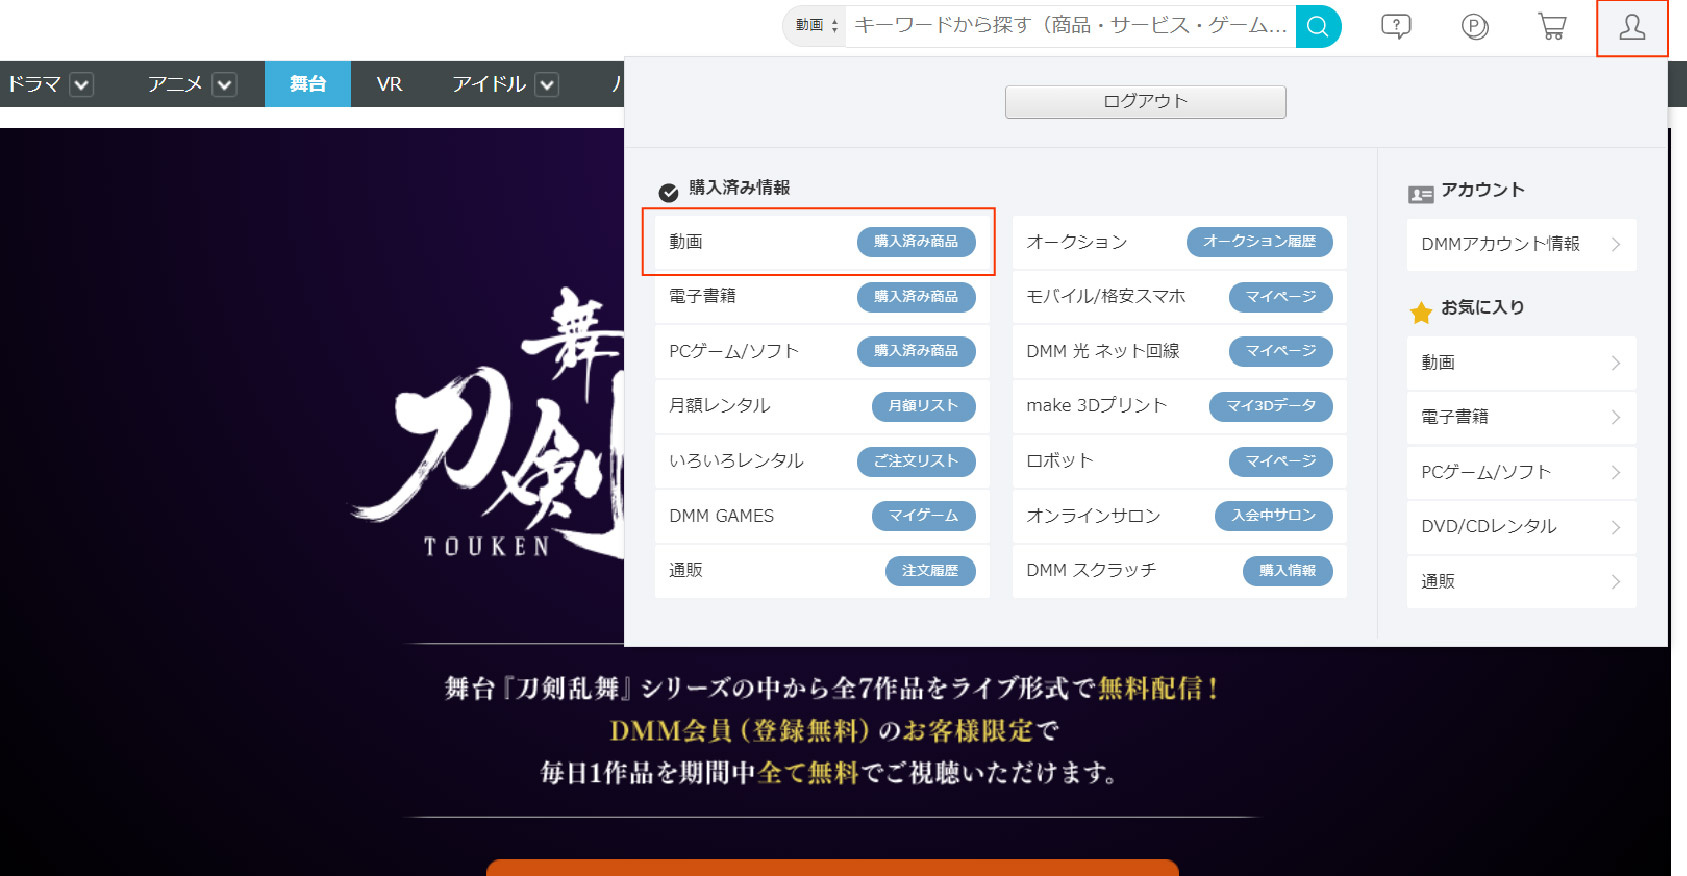Select the VR navigation tab
The width and height of the screenshot is (1687, 876).
[389, 84]
